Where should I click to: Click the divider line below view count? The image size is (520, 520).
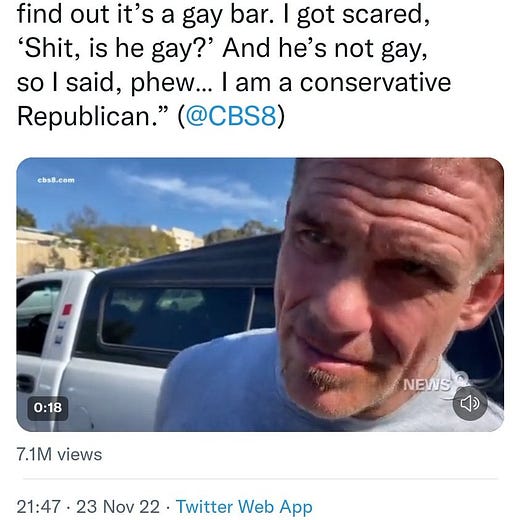(260, 479)
